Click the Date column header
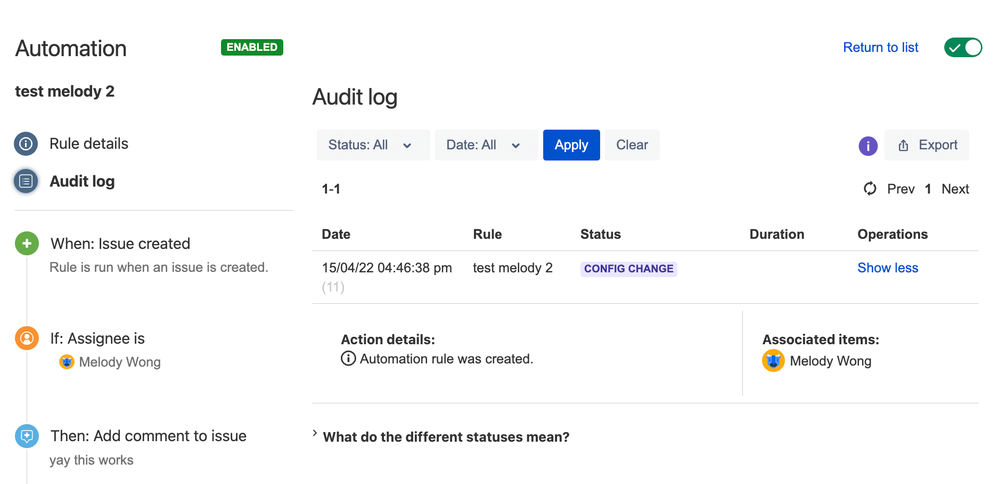999x484 pixels. click(336, 234)
